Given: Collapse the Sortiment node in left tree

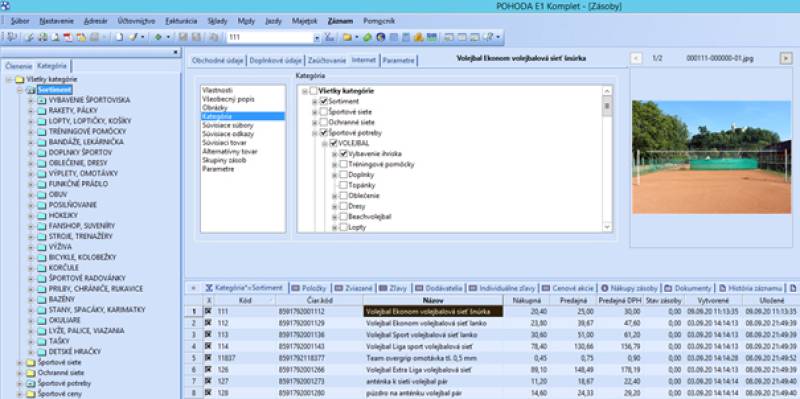Looking at the screenshot, I should pyautogui.click(x=19, y=90).
